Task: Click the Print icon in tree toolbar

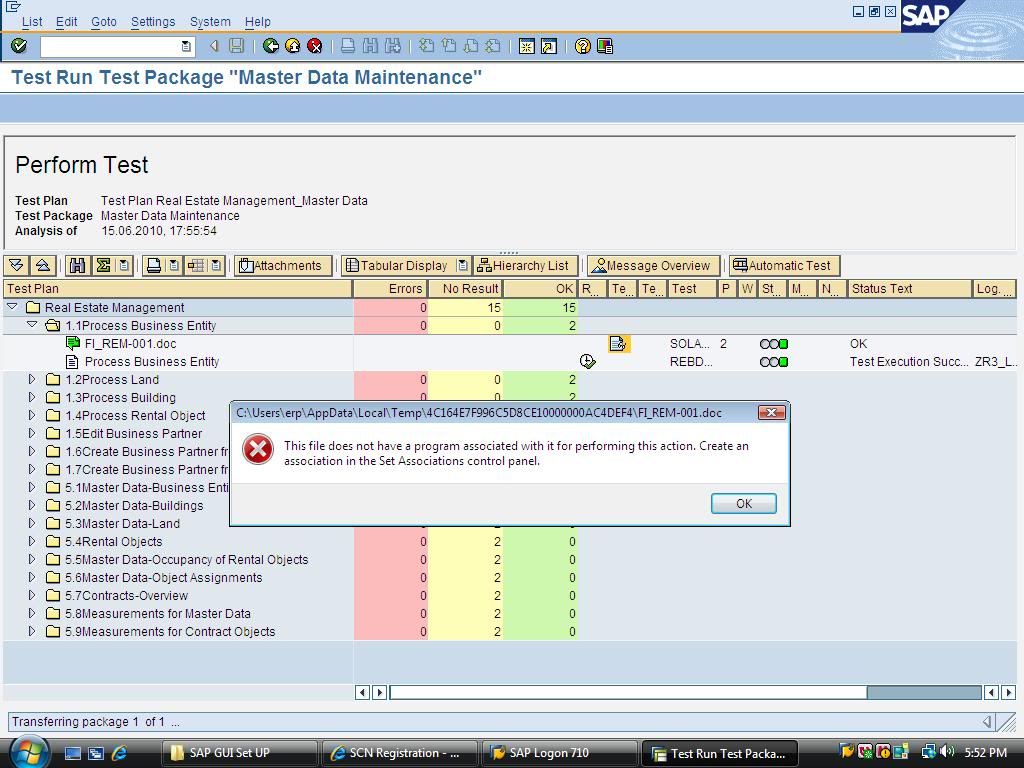Action: 153,265
